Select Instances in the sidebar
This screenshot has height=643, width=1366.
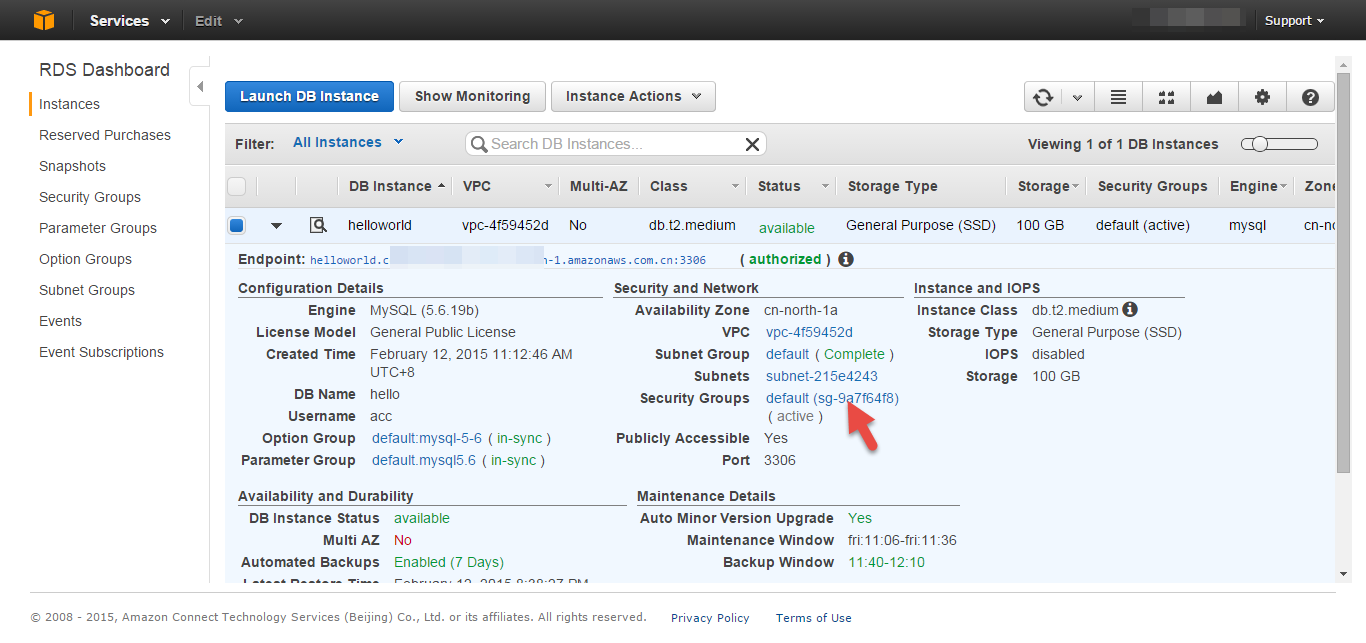(69, 104)
